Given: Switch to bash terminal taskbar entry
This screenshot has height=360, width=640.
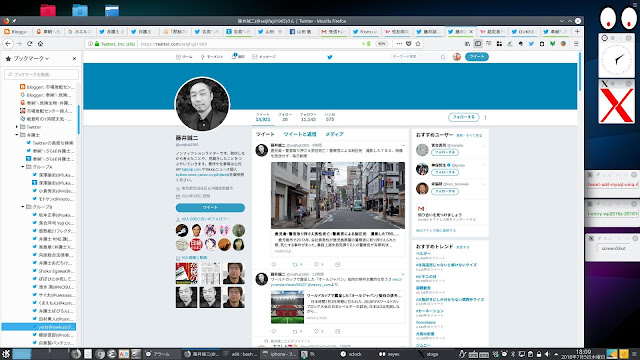Looking at the screenshot, I should pos(241,354).
